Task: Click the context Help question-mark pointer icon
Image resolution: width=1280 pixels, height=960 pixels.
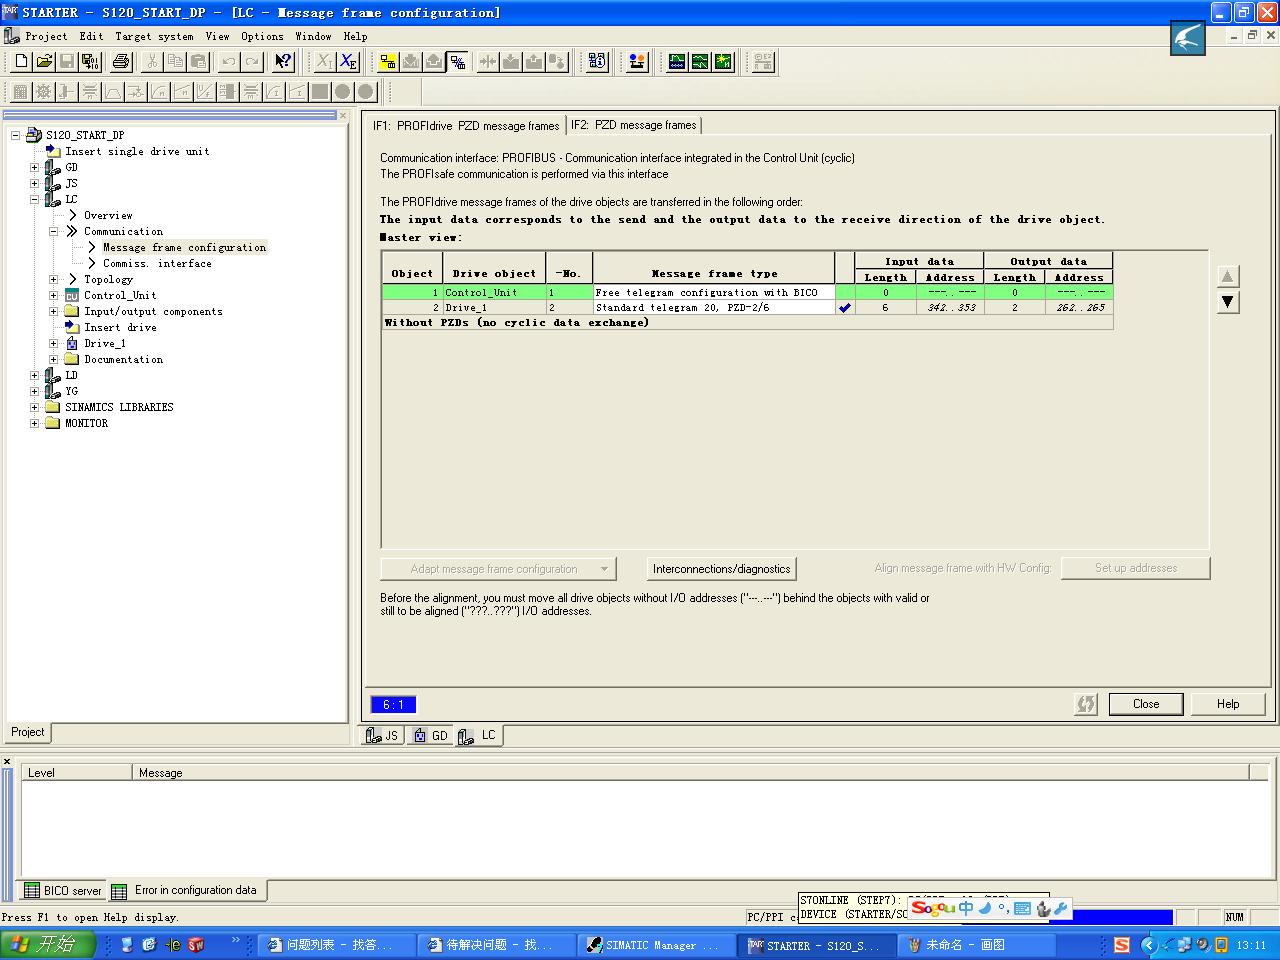Action: click(283, 62)
